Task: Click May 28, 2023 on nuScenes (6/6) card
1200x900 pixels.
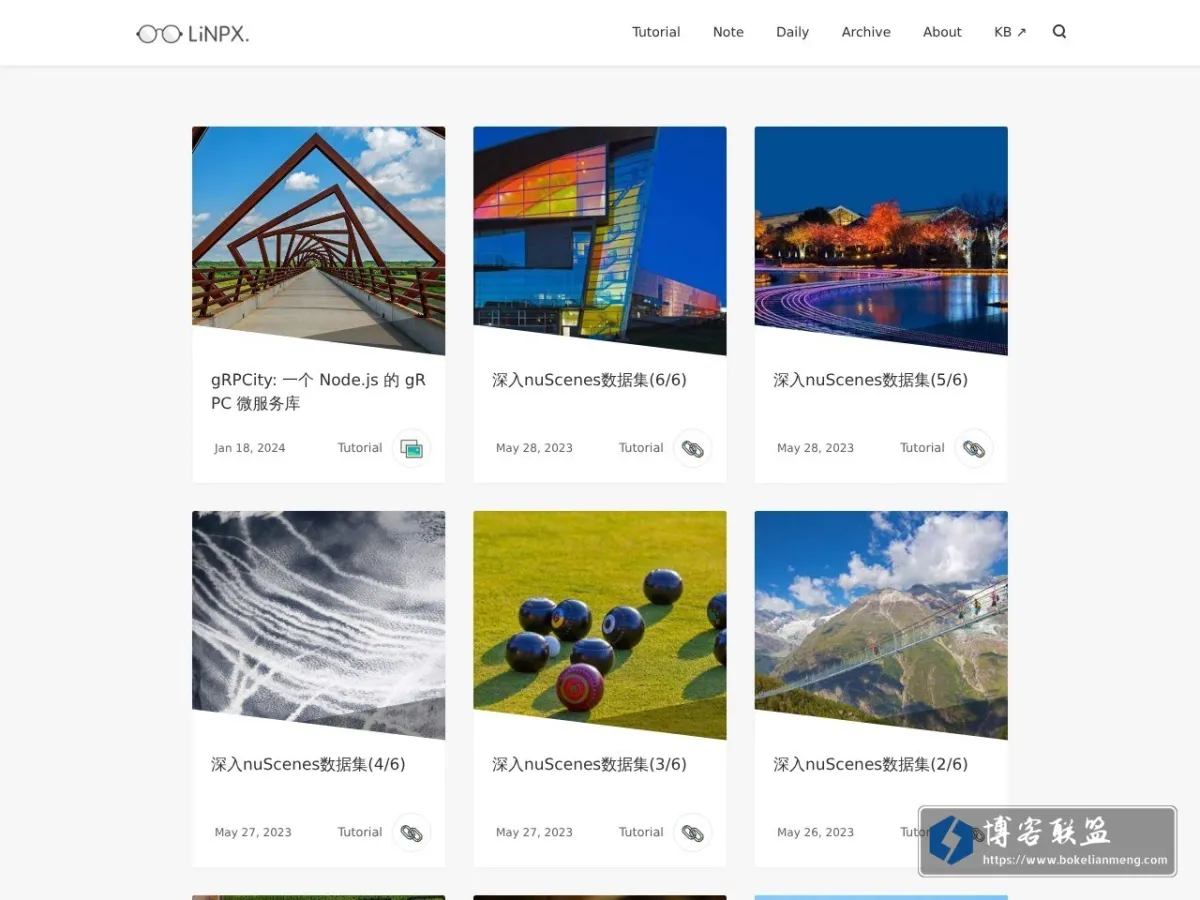Action: [x=534, y=448]
